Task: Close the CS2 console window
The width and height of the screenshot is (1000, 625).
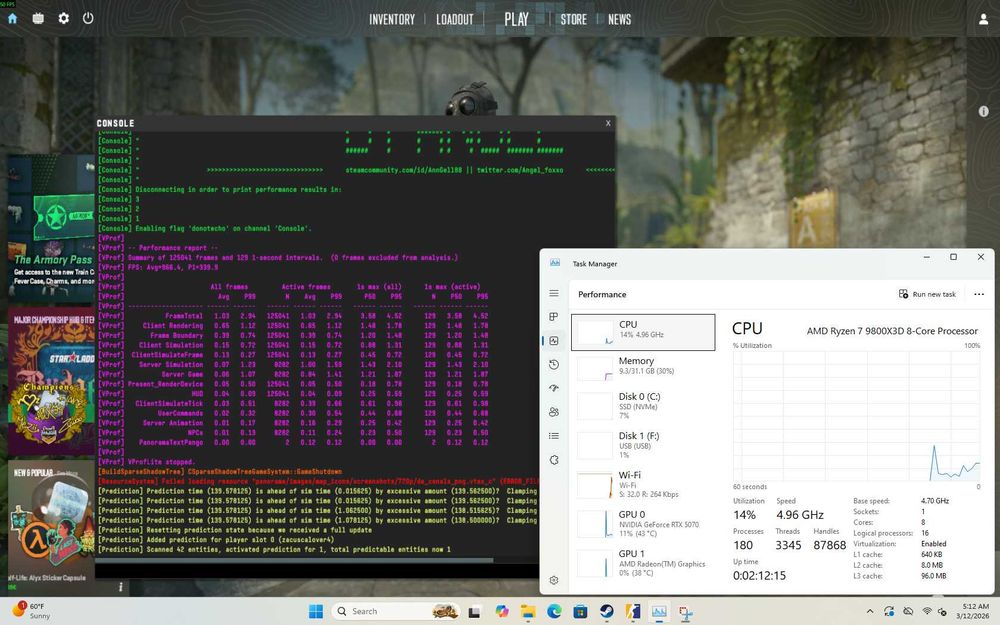Action: click(608, 123)
